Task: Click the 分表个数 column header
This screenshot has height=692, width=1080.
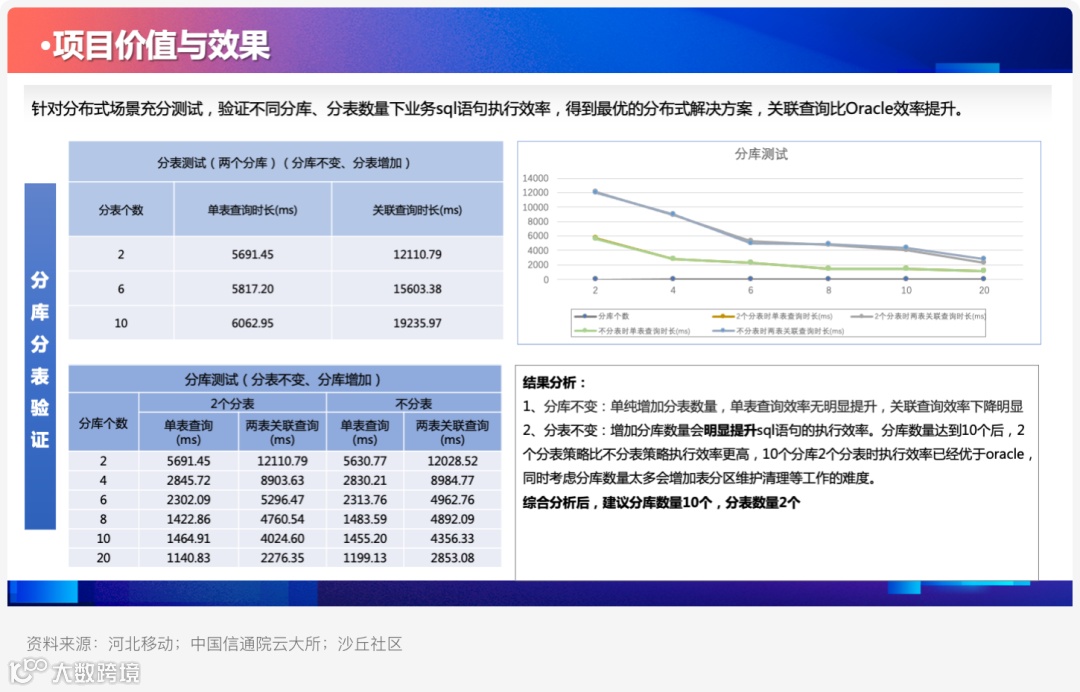Action: point(121,210)
